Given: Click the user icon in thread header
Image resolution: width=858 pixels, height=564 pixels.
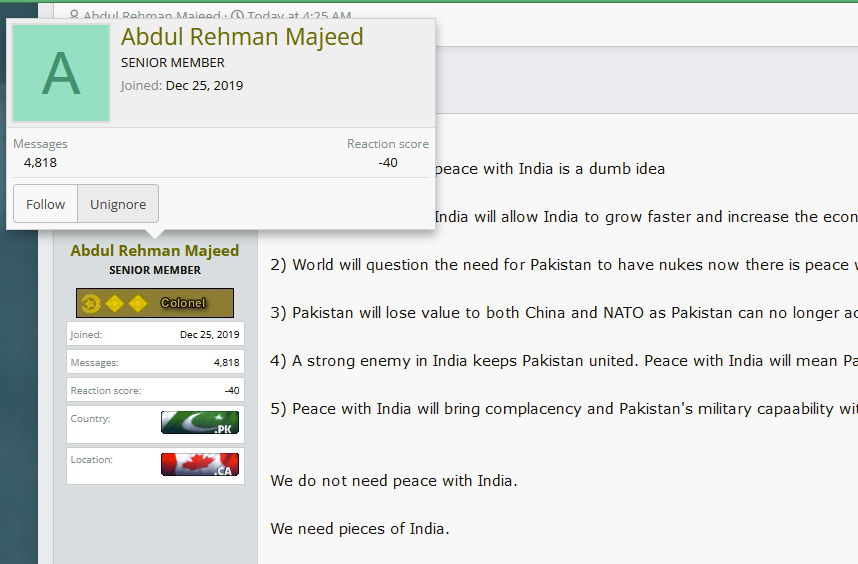Looking at the screenshot, I should pyautogui.click(x=74, y=15).
